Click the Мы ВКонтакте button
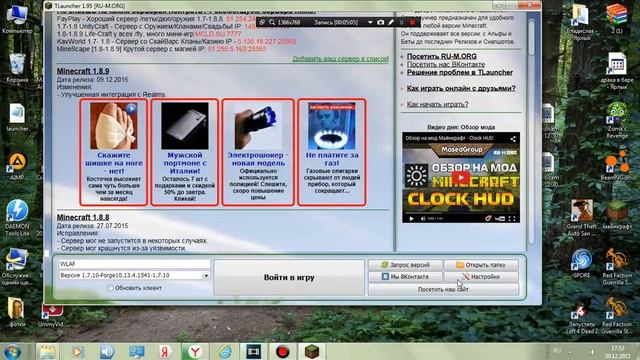 point(405,277)
